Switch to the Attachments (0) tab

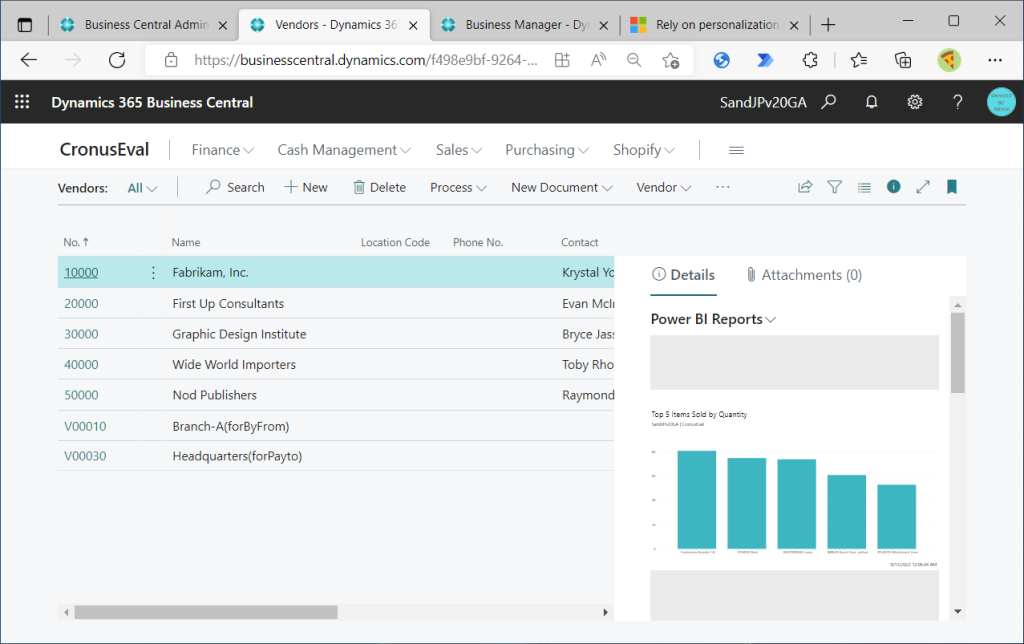click(803, 275)
